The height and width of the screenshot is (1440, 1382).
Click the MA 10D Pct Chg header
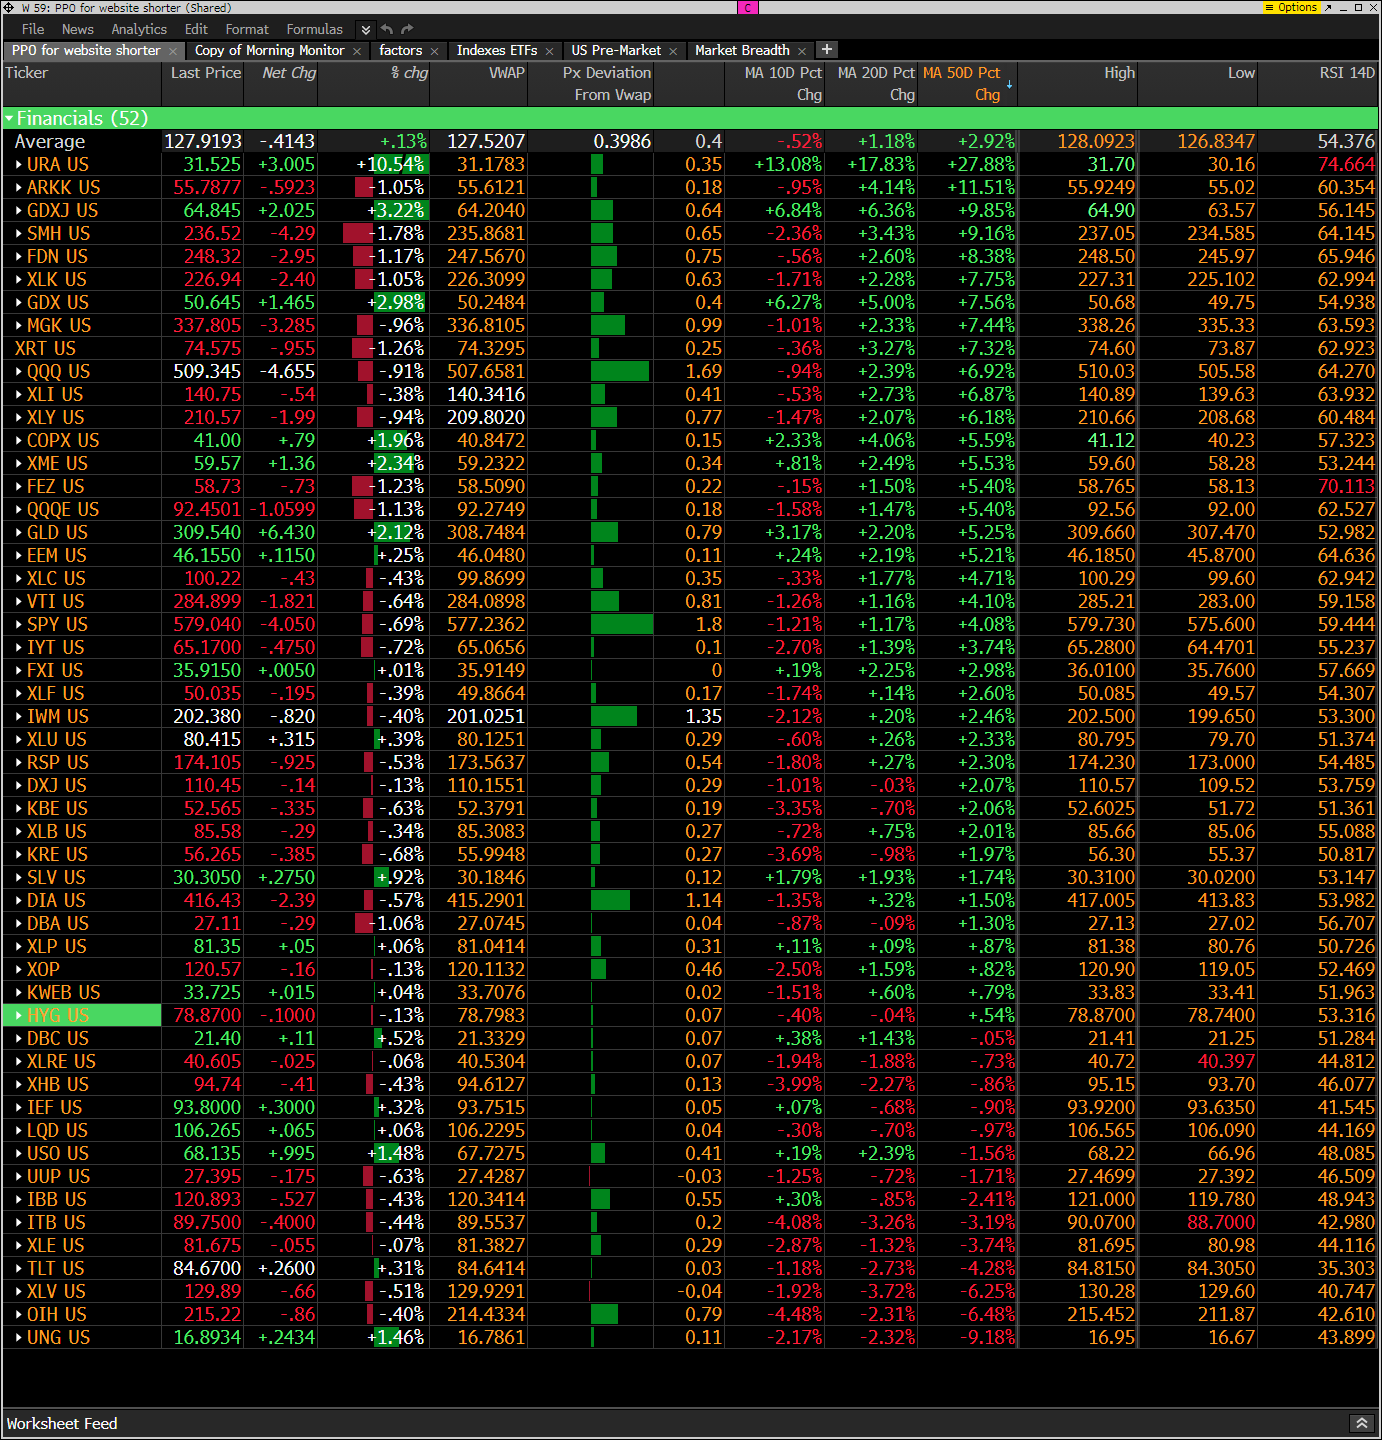(x=775, y=84)
